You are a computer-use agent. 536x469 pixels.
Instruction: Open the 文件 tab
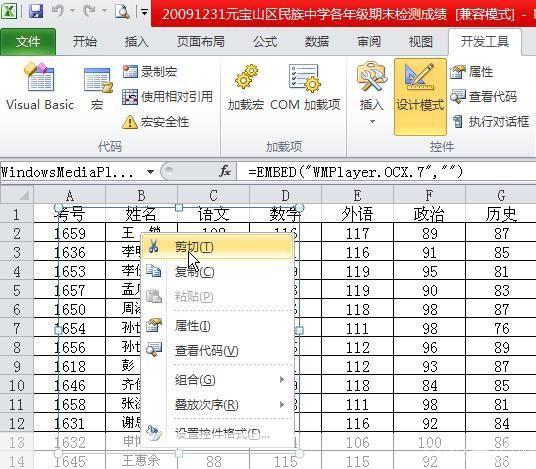28,42
